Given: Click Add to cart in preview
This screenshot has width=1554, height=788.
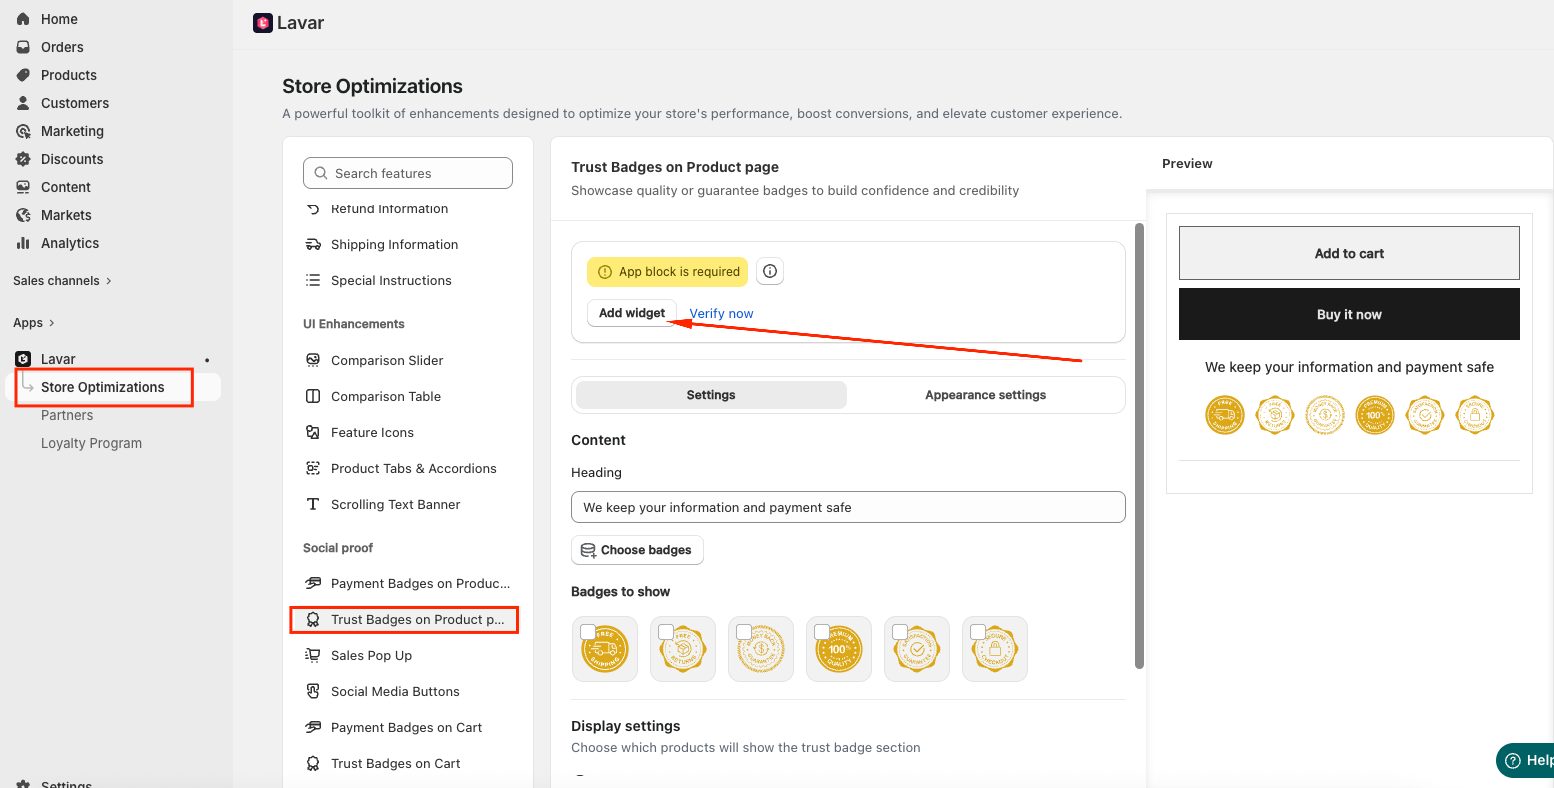Looking at the screenshot, I should pos(1349,253).
